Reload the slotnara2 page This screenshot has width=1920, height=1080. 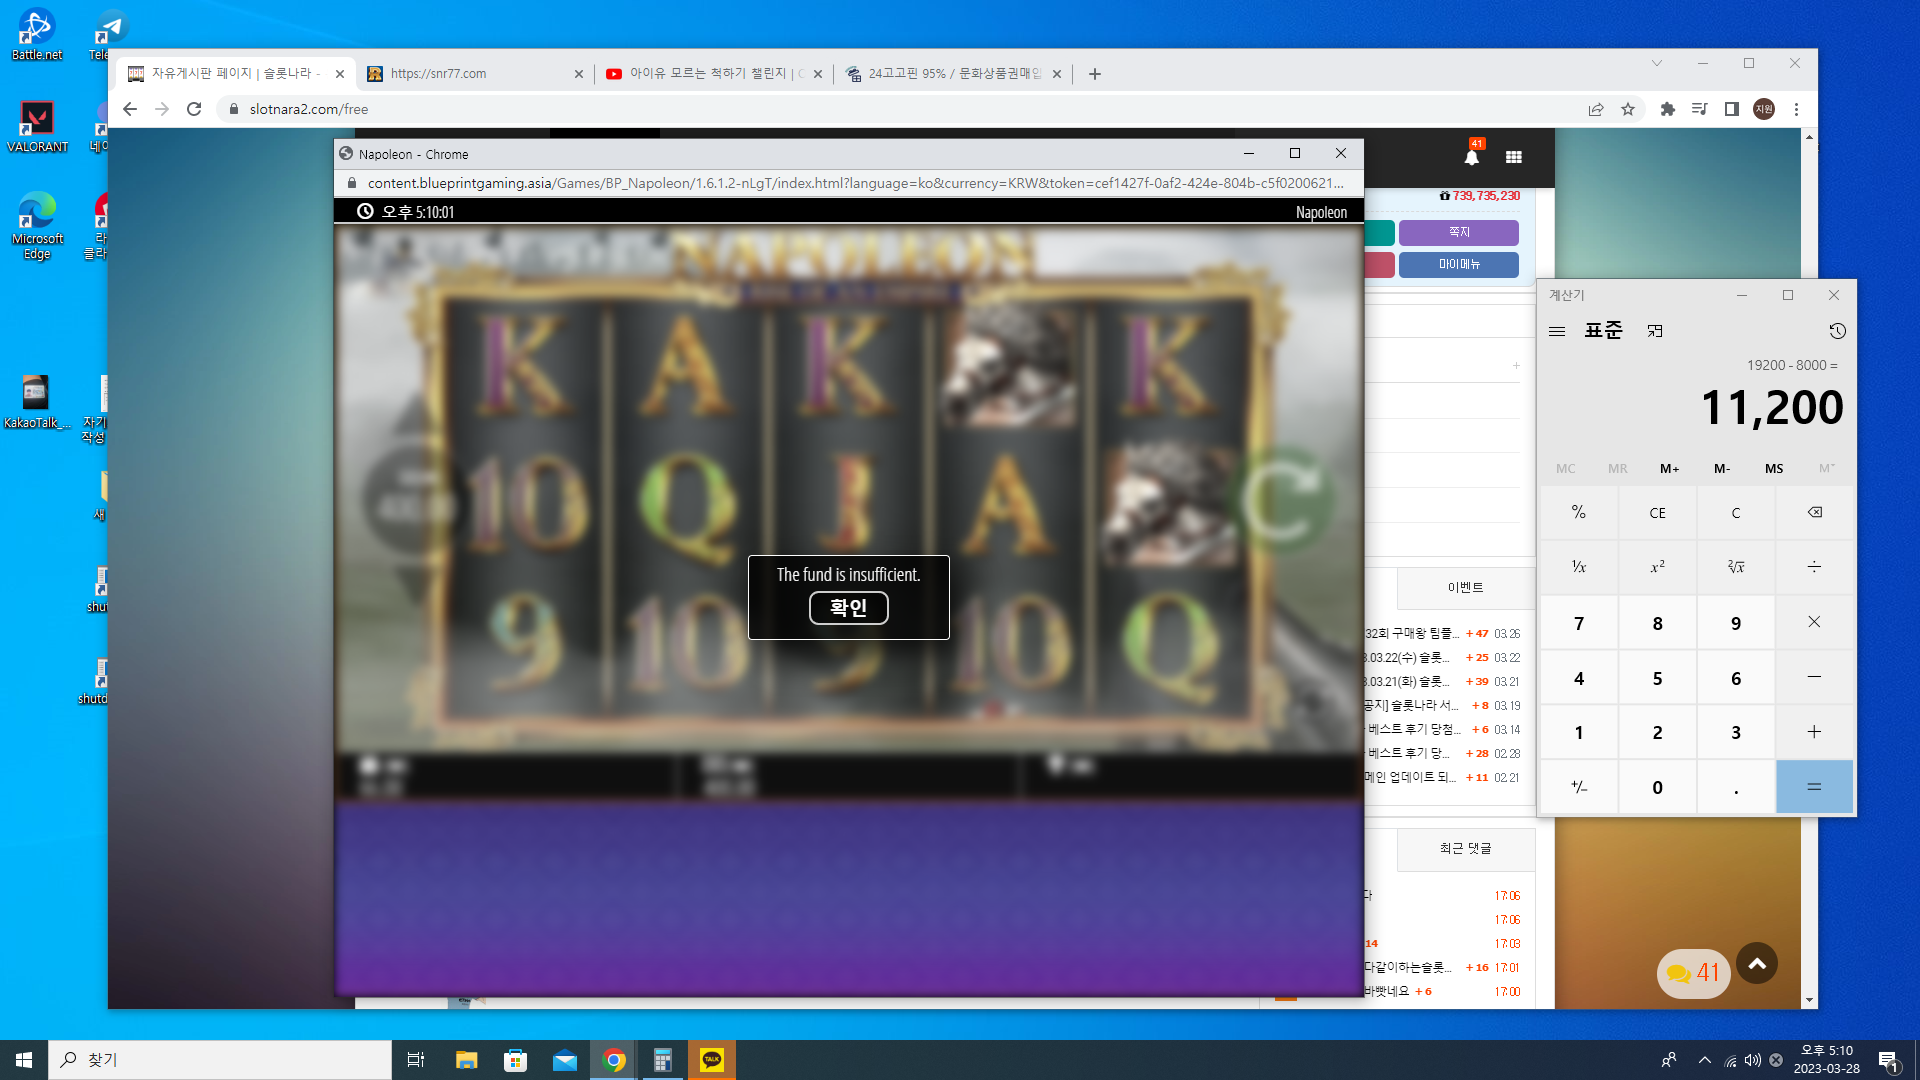(194, 109)
